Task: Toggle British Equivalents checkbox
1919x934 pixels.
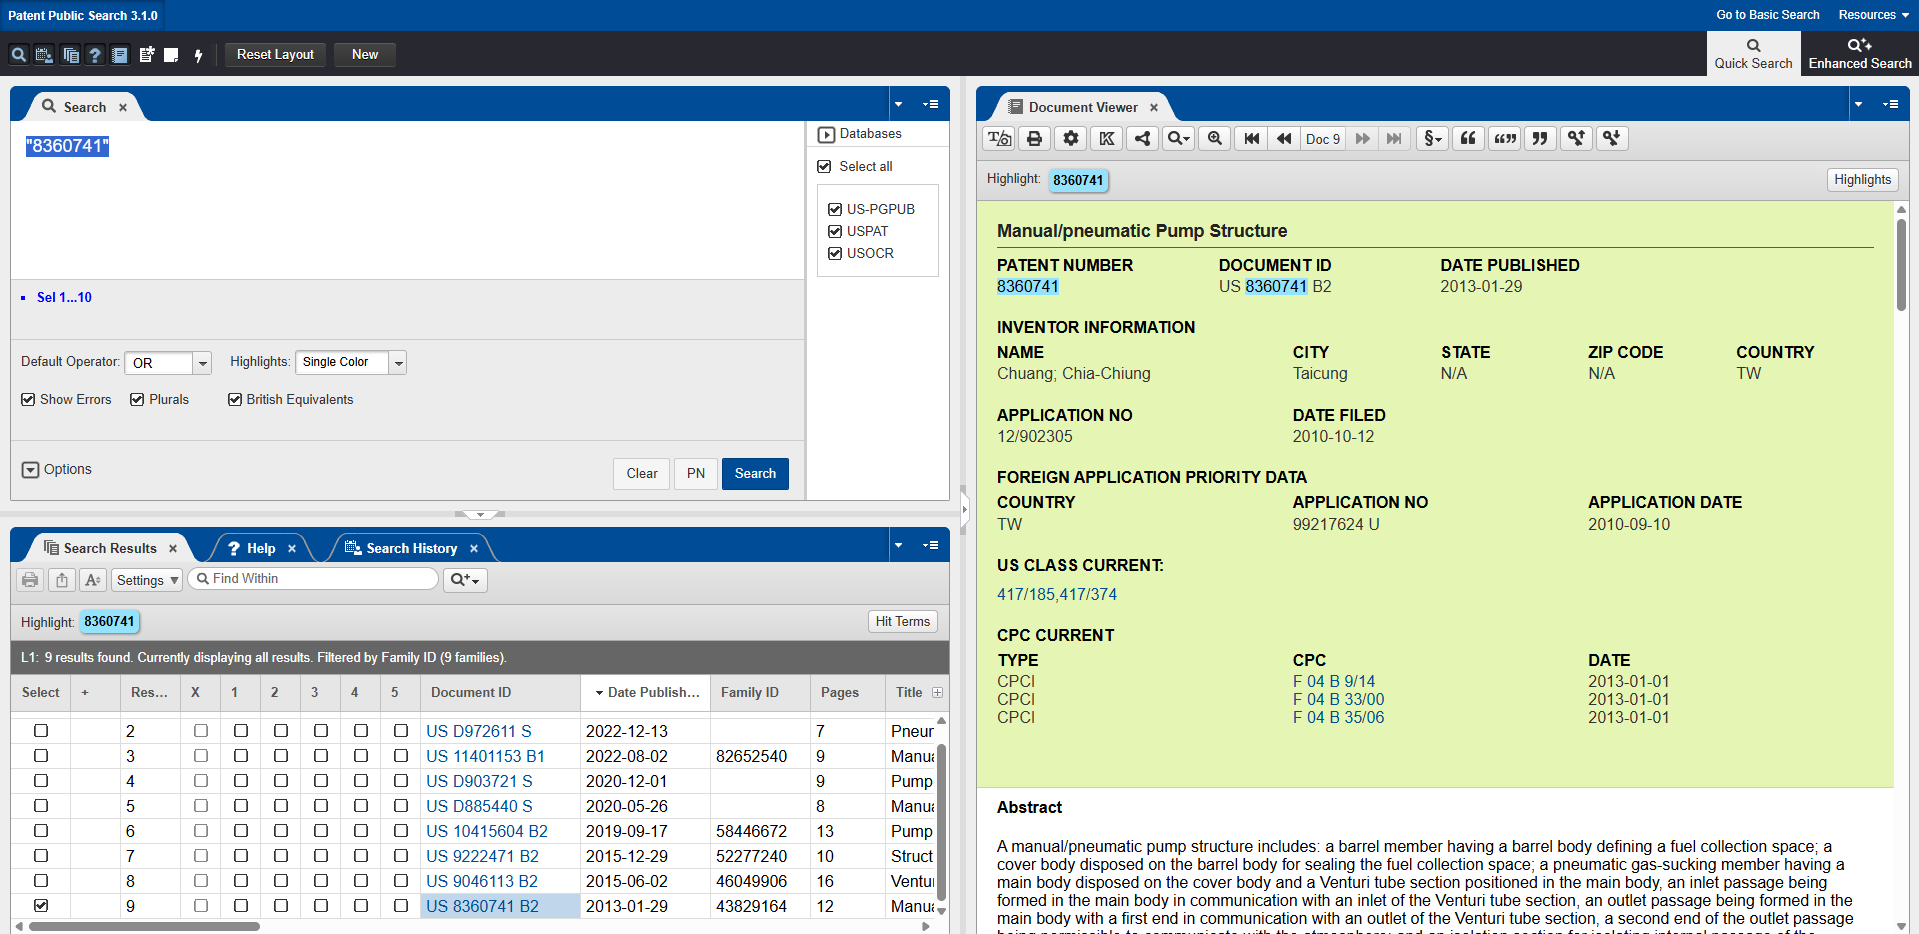Action: (x=235, y=400)
